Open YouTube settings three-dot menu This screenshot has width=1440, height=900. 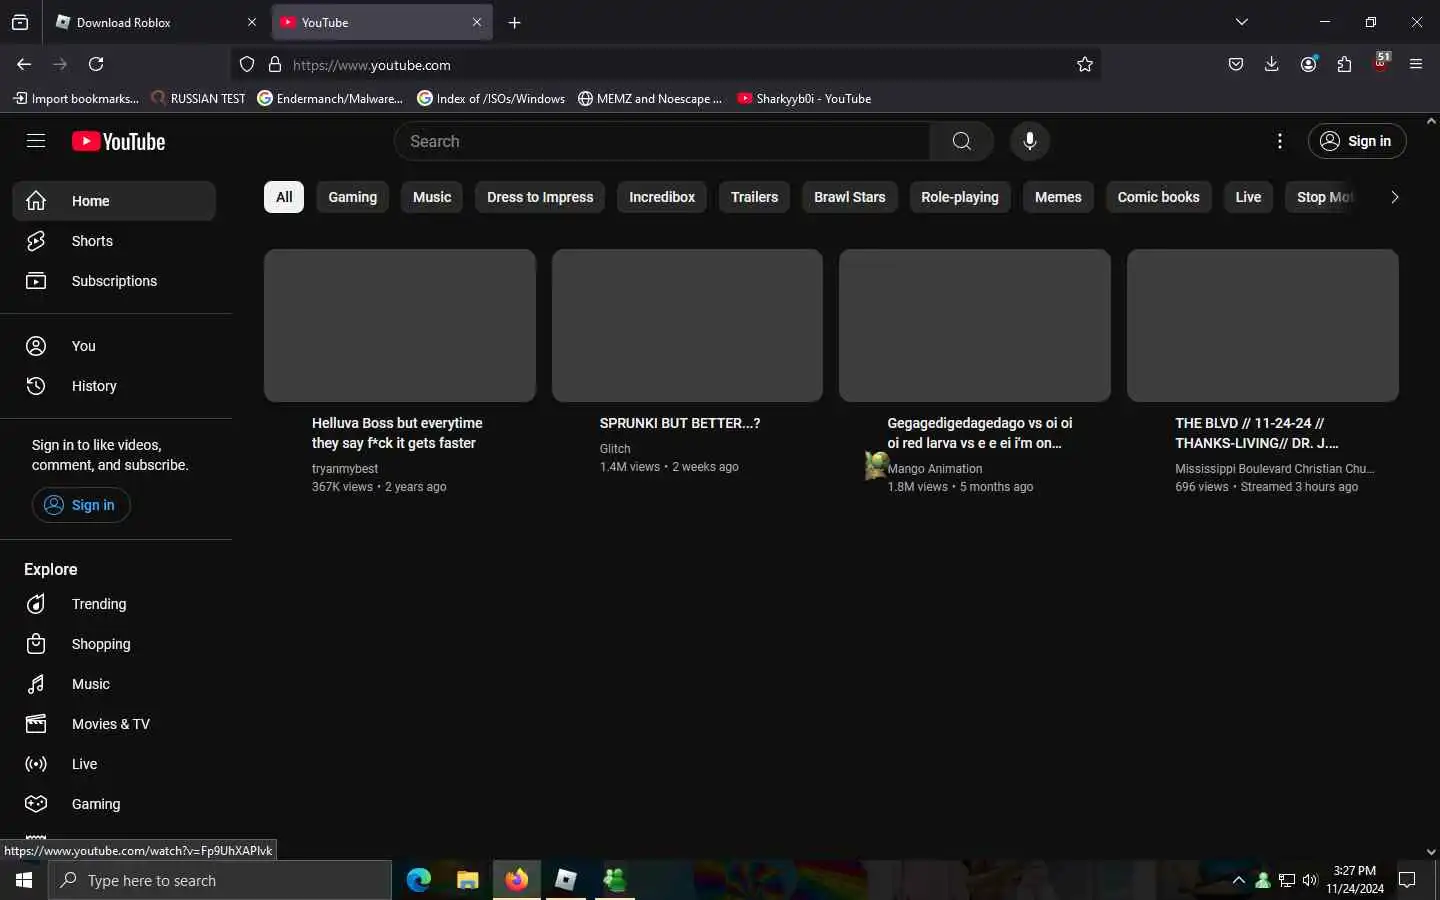coord(1280,141)
